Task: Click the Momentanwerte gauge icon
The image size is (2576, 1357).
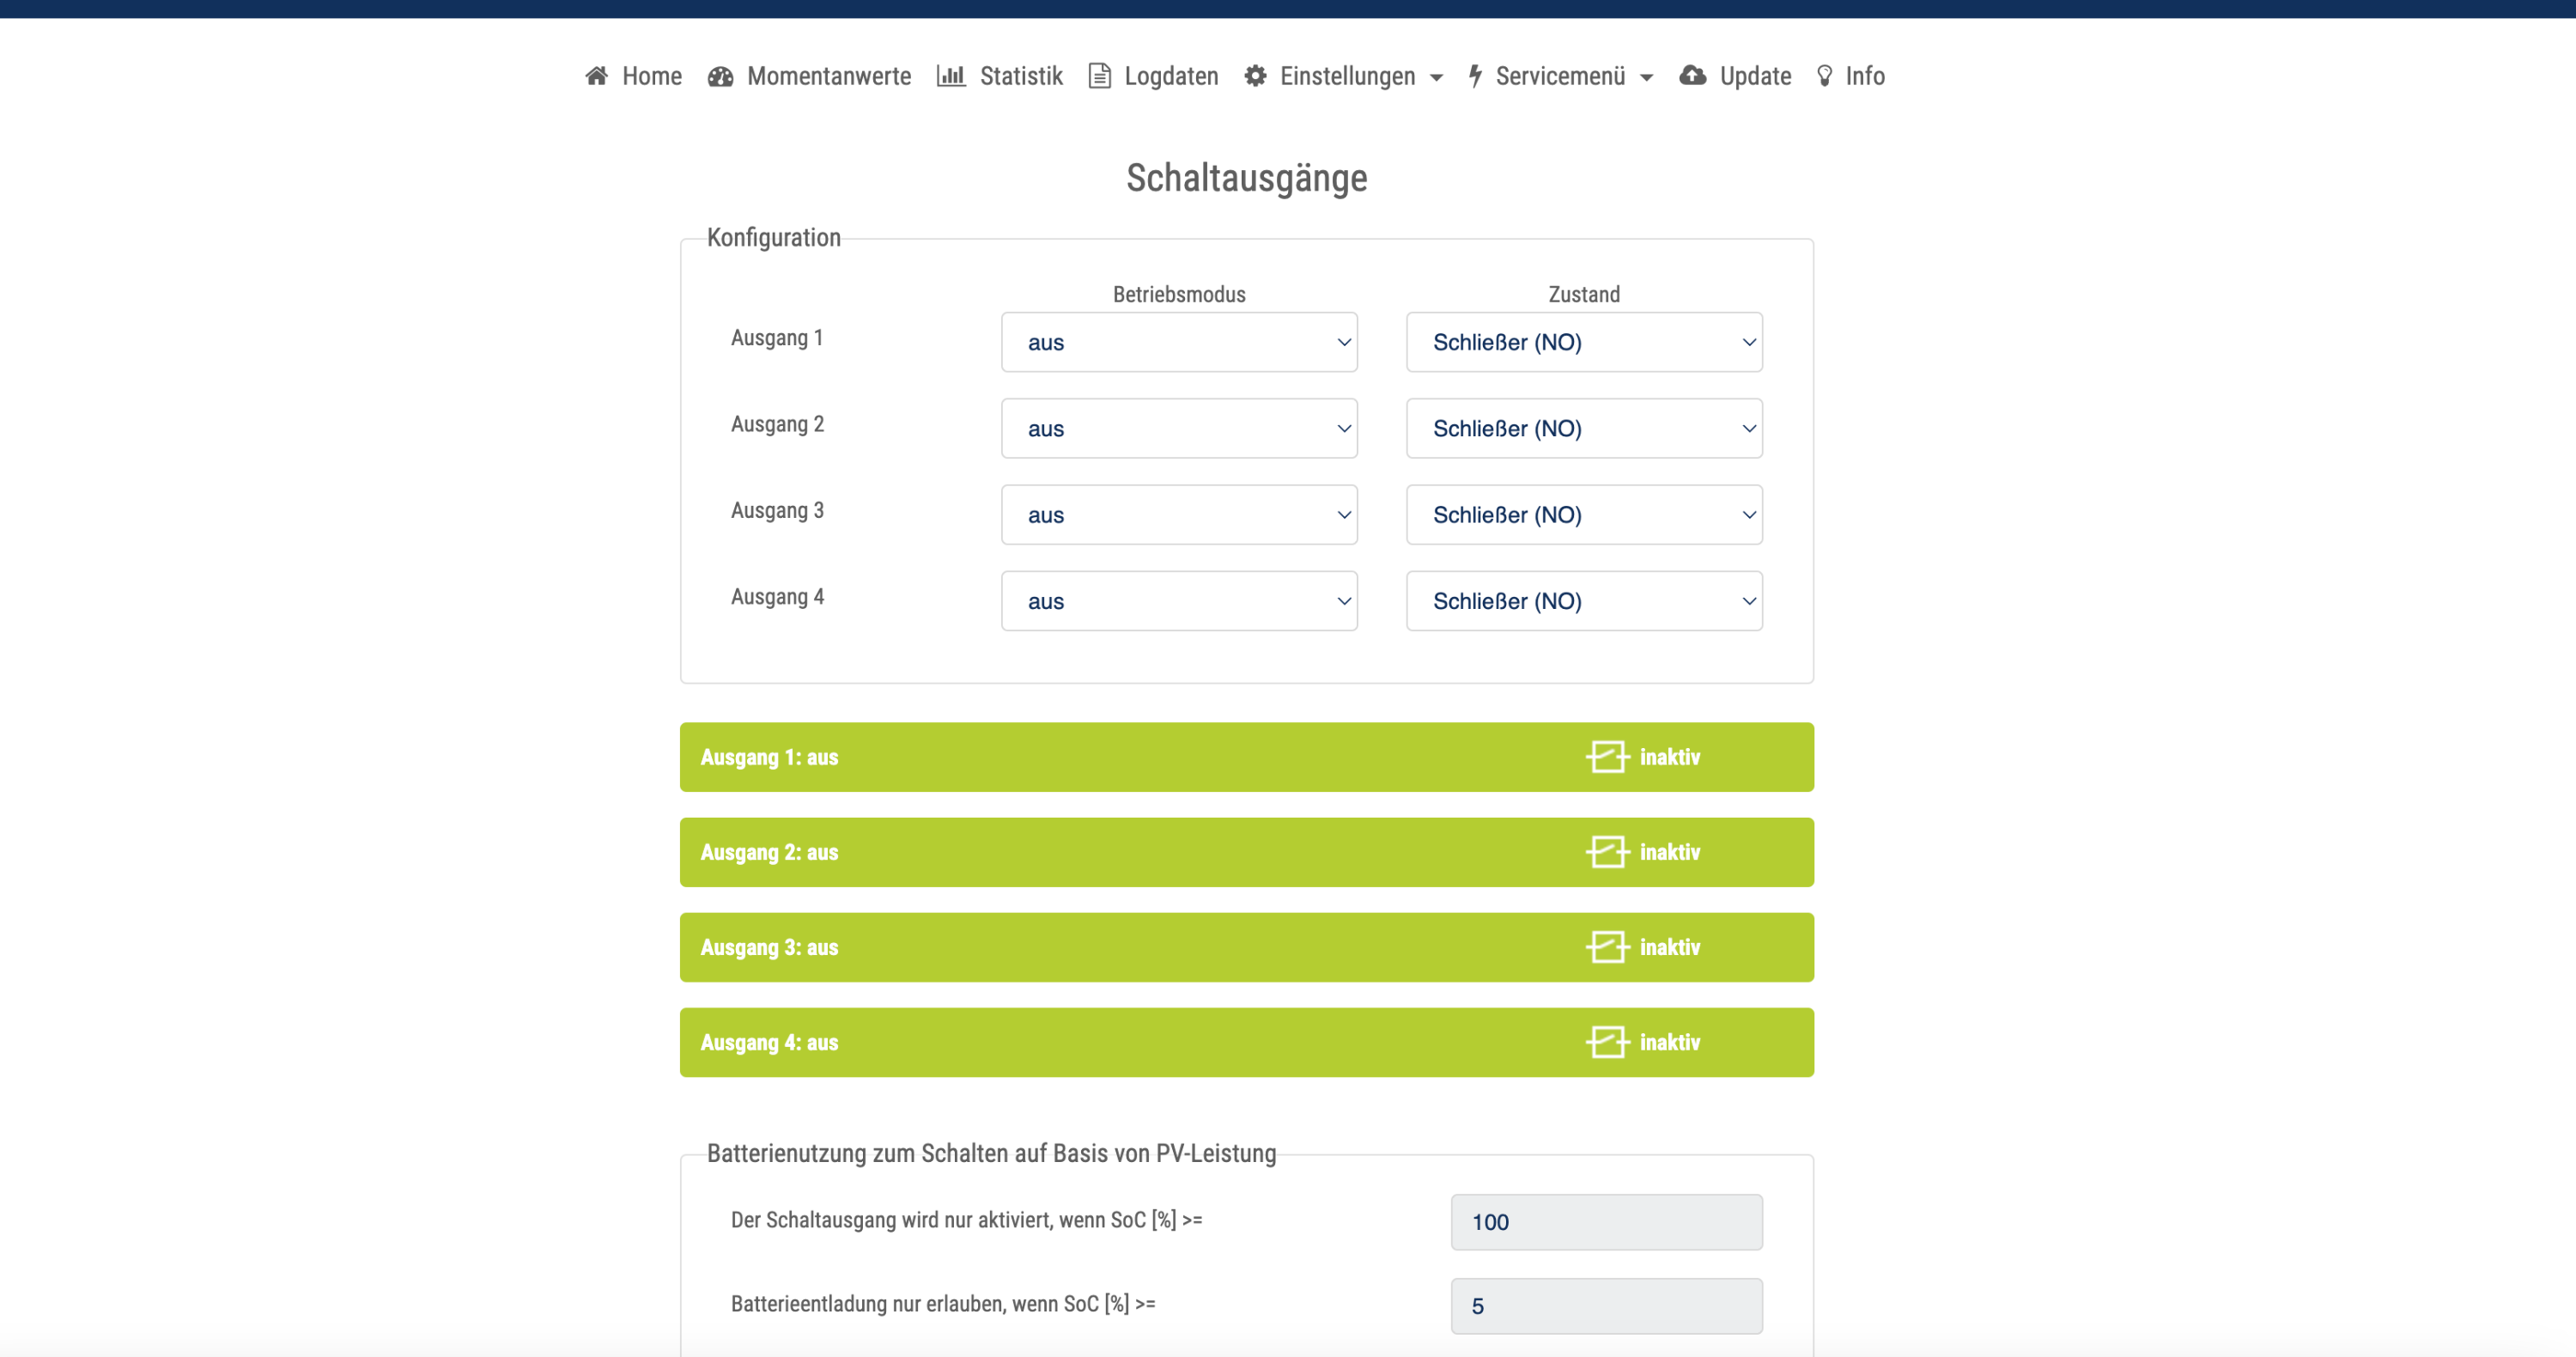Action: point(720,76)
